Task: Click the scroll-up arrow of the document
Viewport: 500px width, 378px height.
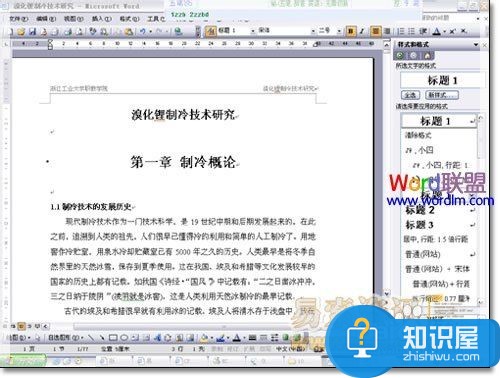Action: (x=387, y=44)
